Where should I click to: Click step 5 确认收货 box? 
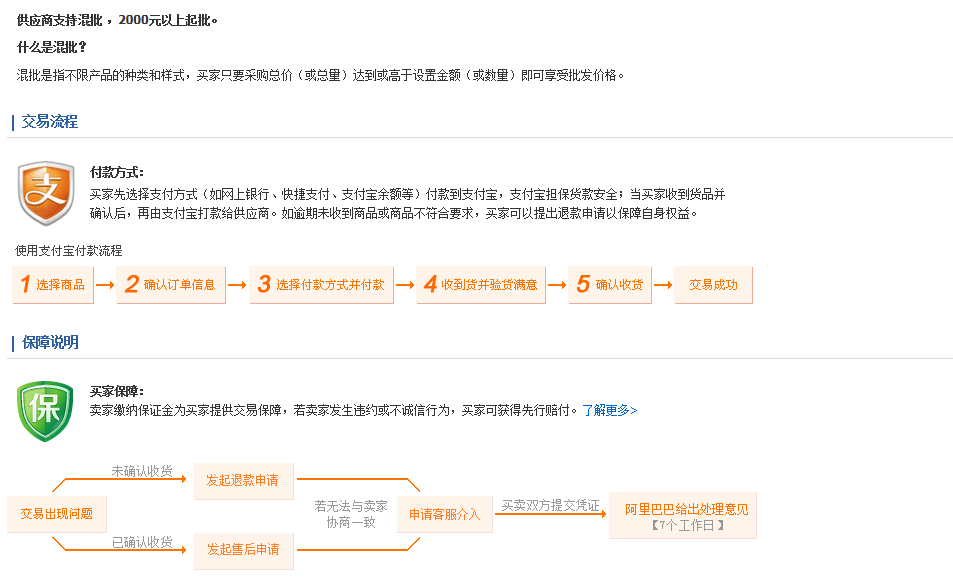pos(609,285)
